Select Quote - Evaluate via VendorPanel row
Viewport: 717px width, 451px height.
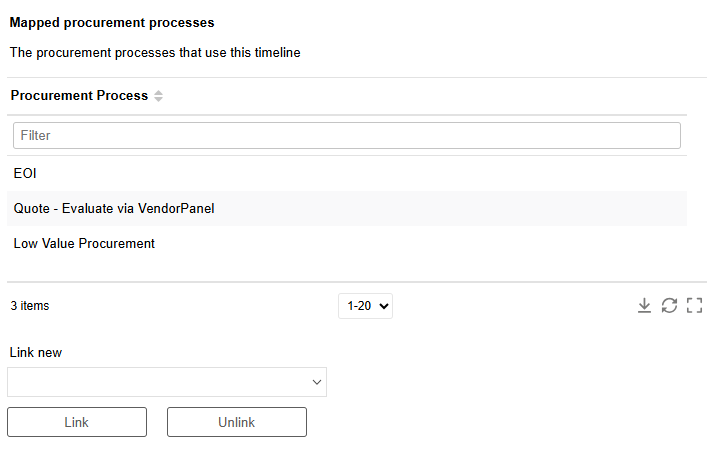347,209
